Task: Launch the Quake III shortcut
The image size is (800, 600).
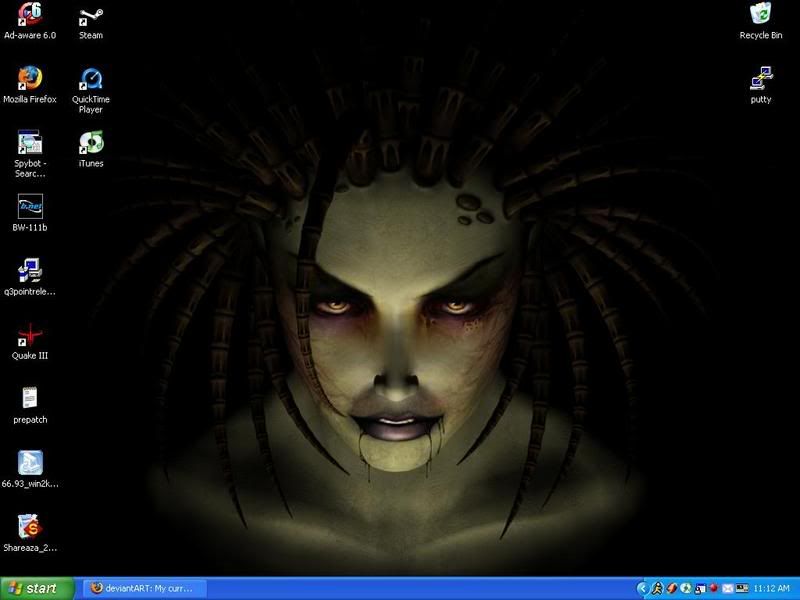Action: 30,341
